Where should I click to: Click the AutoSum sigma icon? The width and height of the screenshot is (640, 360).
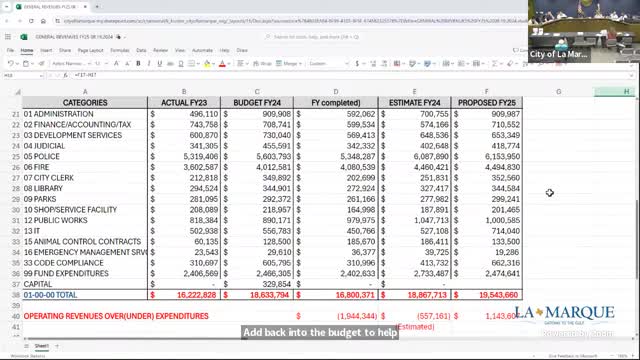494,64
